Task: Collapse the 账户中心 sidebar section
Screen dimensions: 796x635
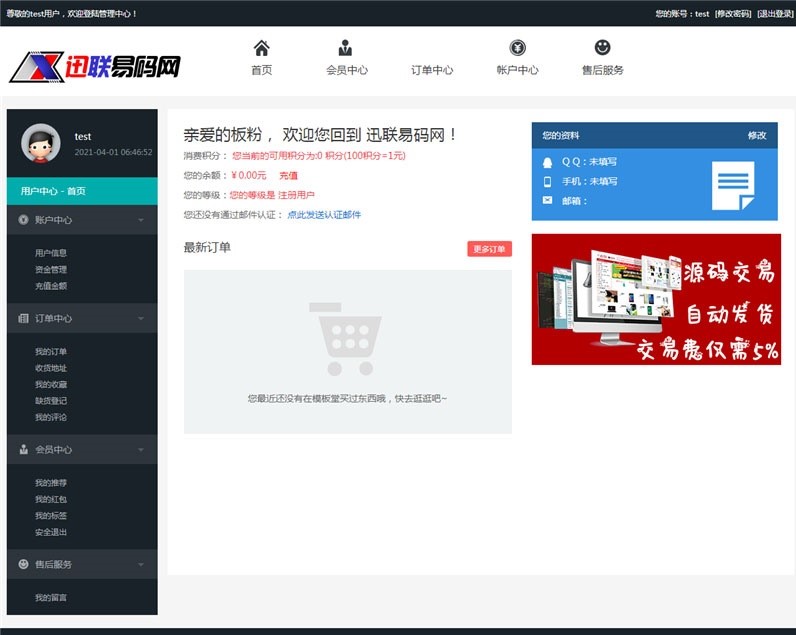Action: point(141,220)
